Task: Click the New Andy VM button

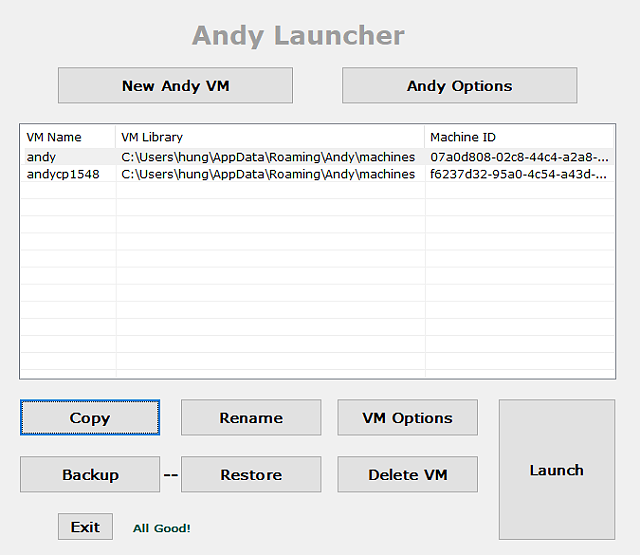Action: point(175,85)
